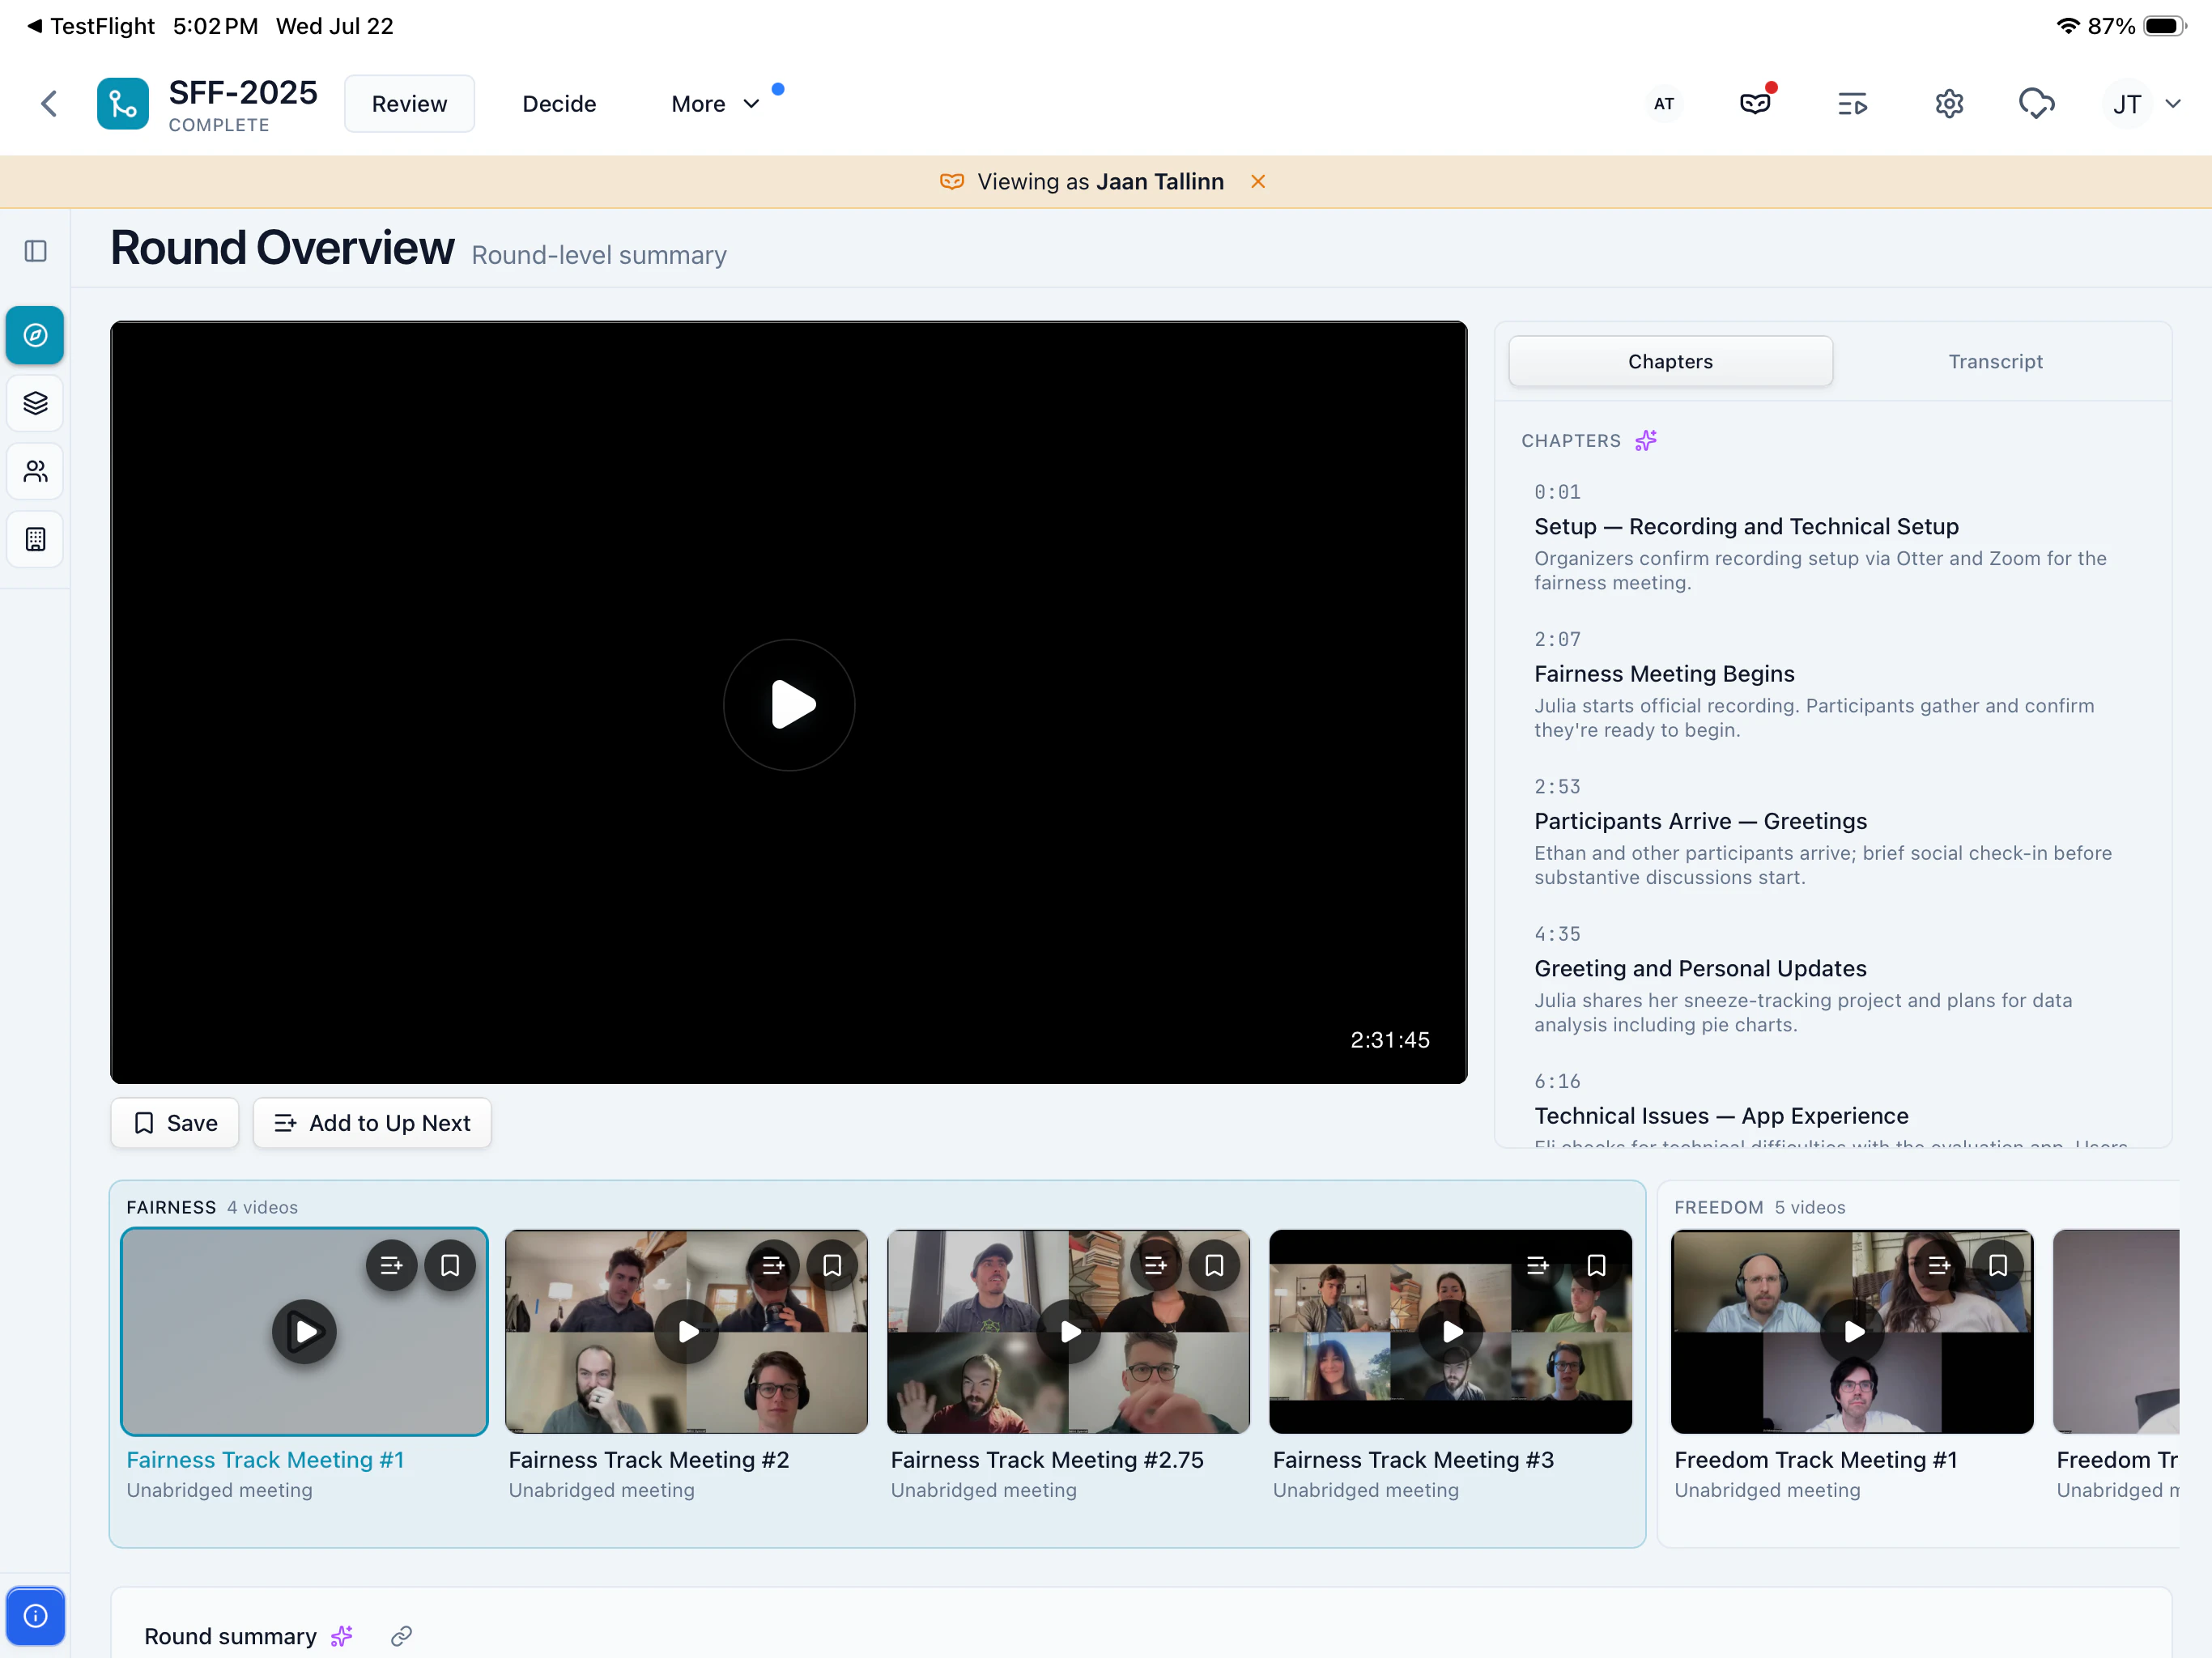Switch to the Decide tab
Image resolution: width=2212 pixels, height=1658 pixels.
559,104
